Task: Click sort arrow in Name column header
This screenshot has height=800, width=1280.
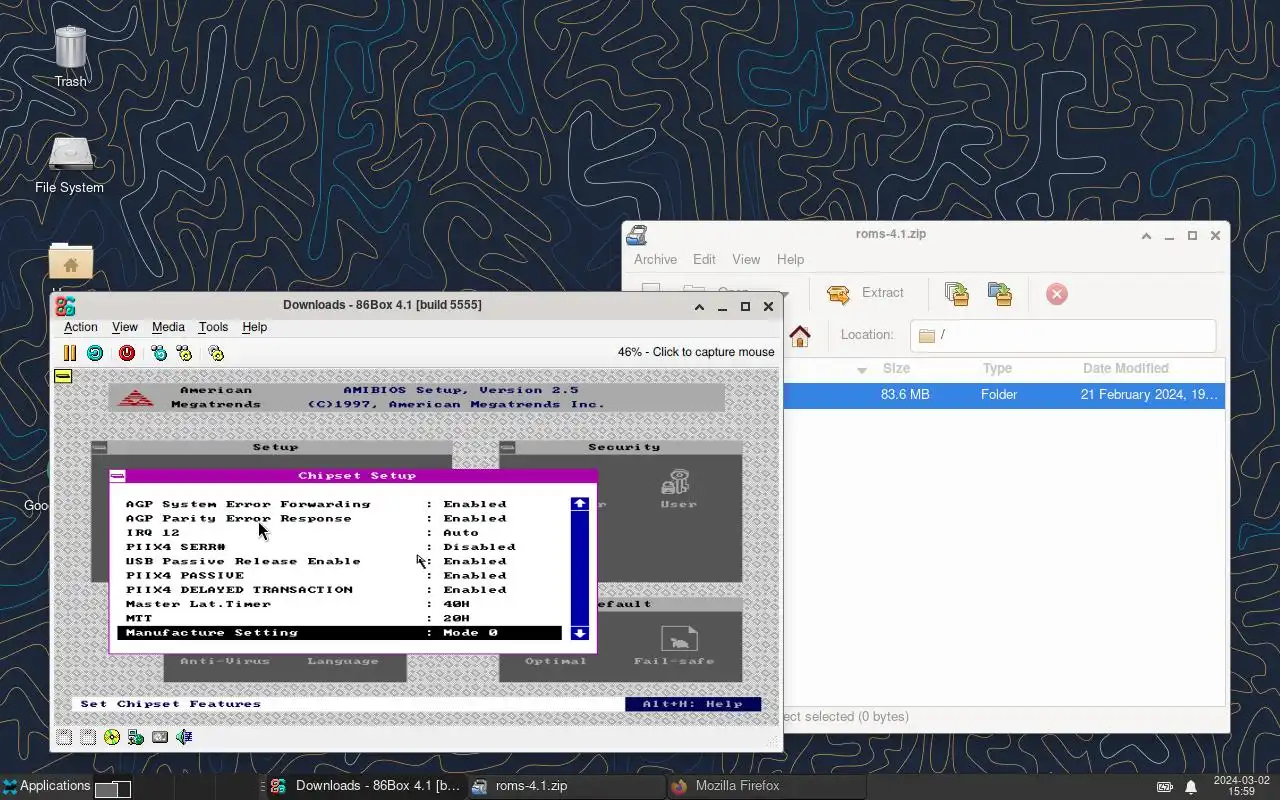Action: (x=862, y=370)
